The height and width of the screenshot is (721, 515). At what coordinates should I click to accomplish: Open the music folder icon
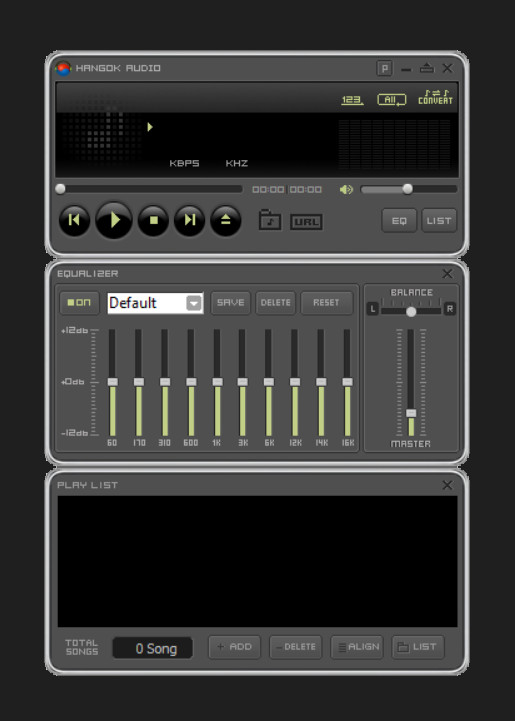[x=270, y=220]
